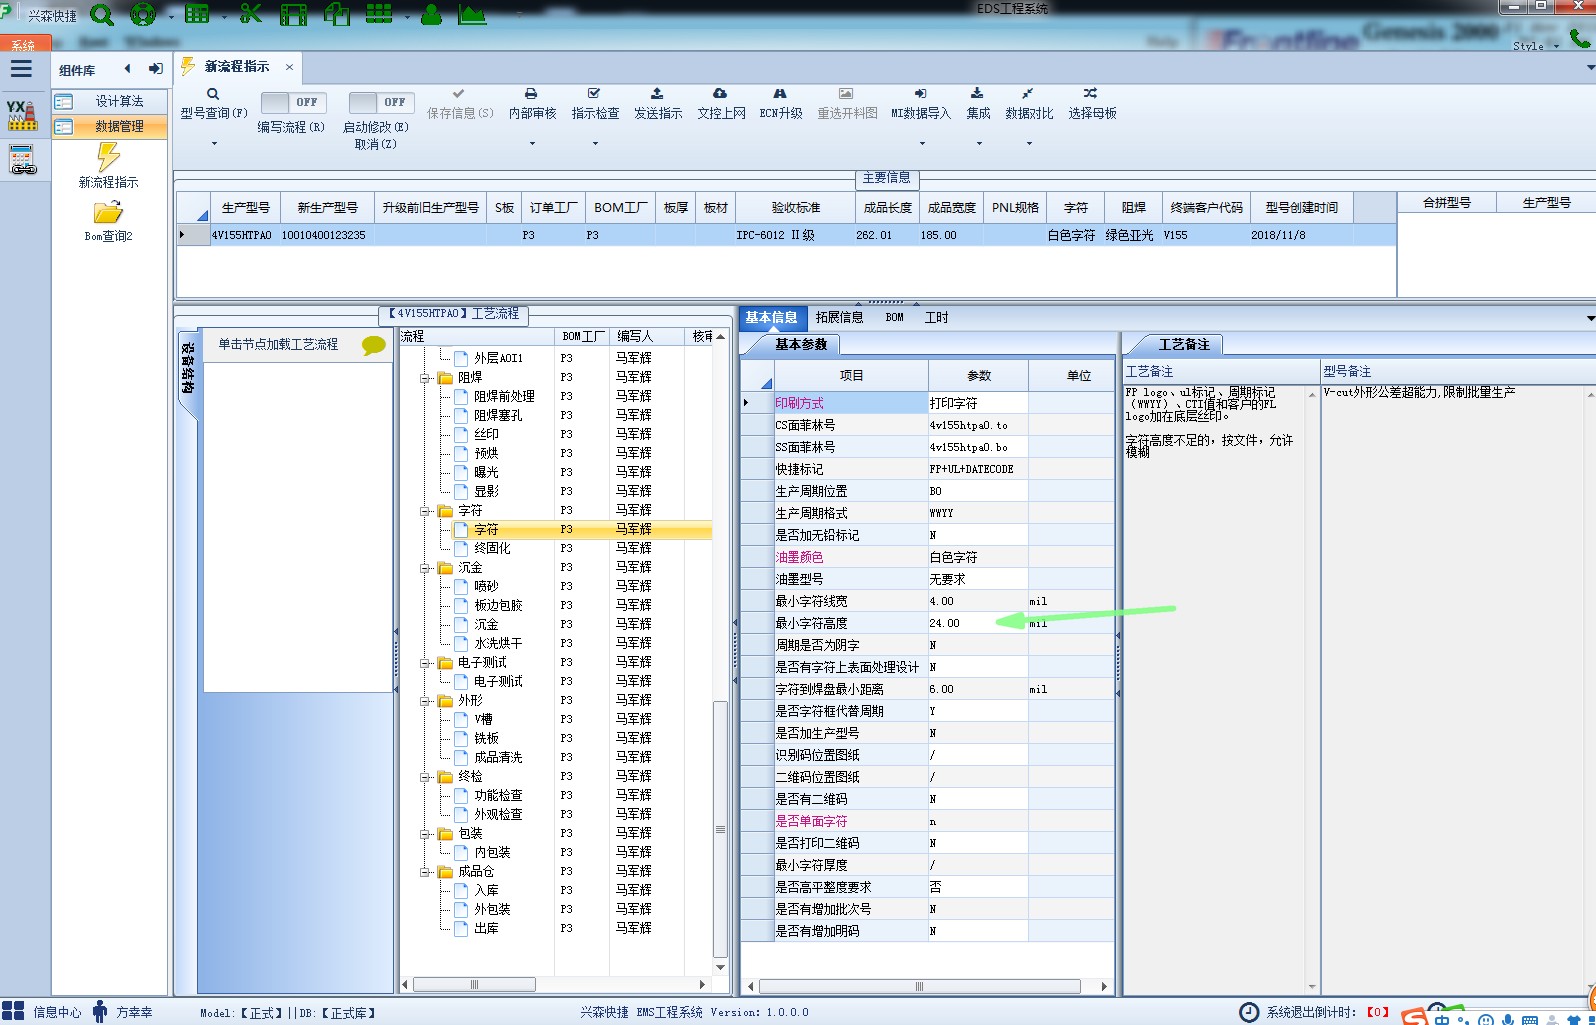The image size is (1596, 1025).
Task: Collapse the 沉金 tree node
Action: (x=425, y=568)
